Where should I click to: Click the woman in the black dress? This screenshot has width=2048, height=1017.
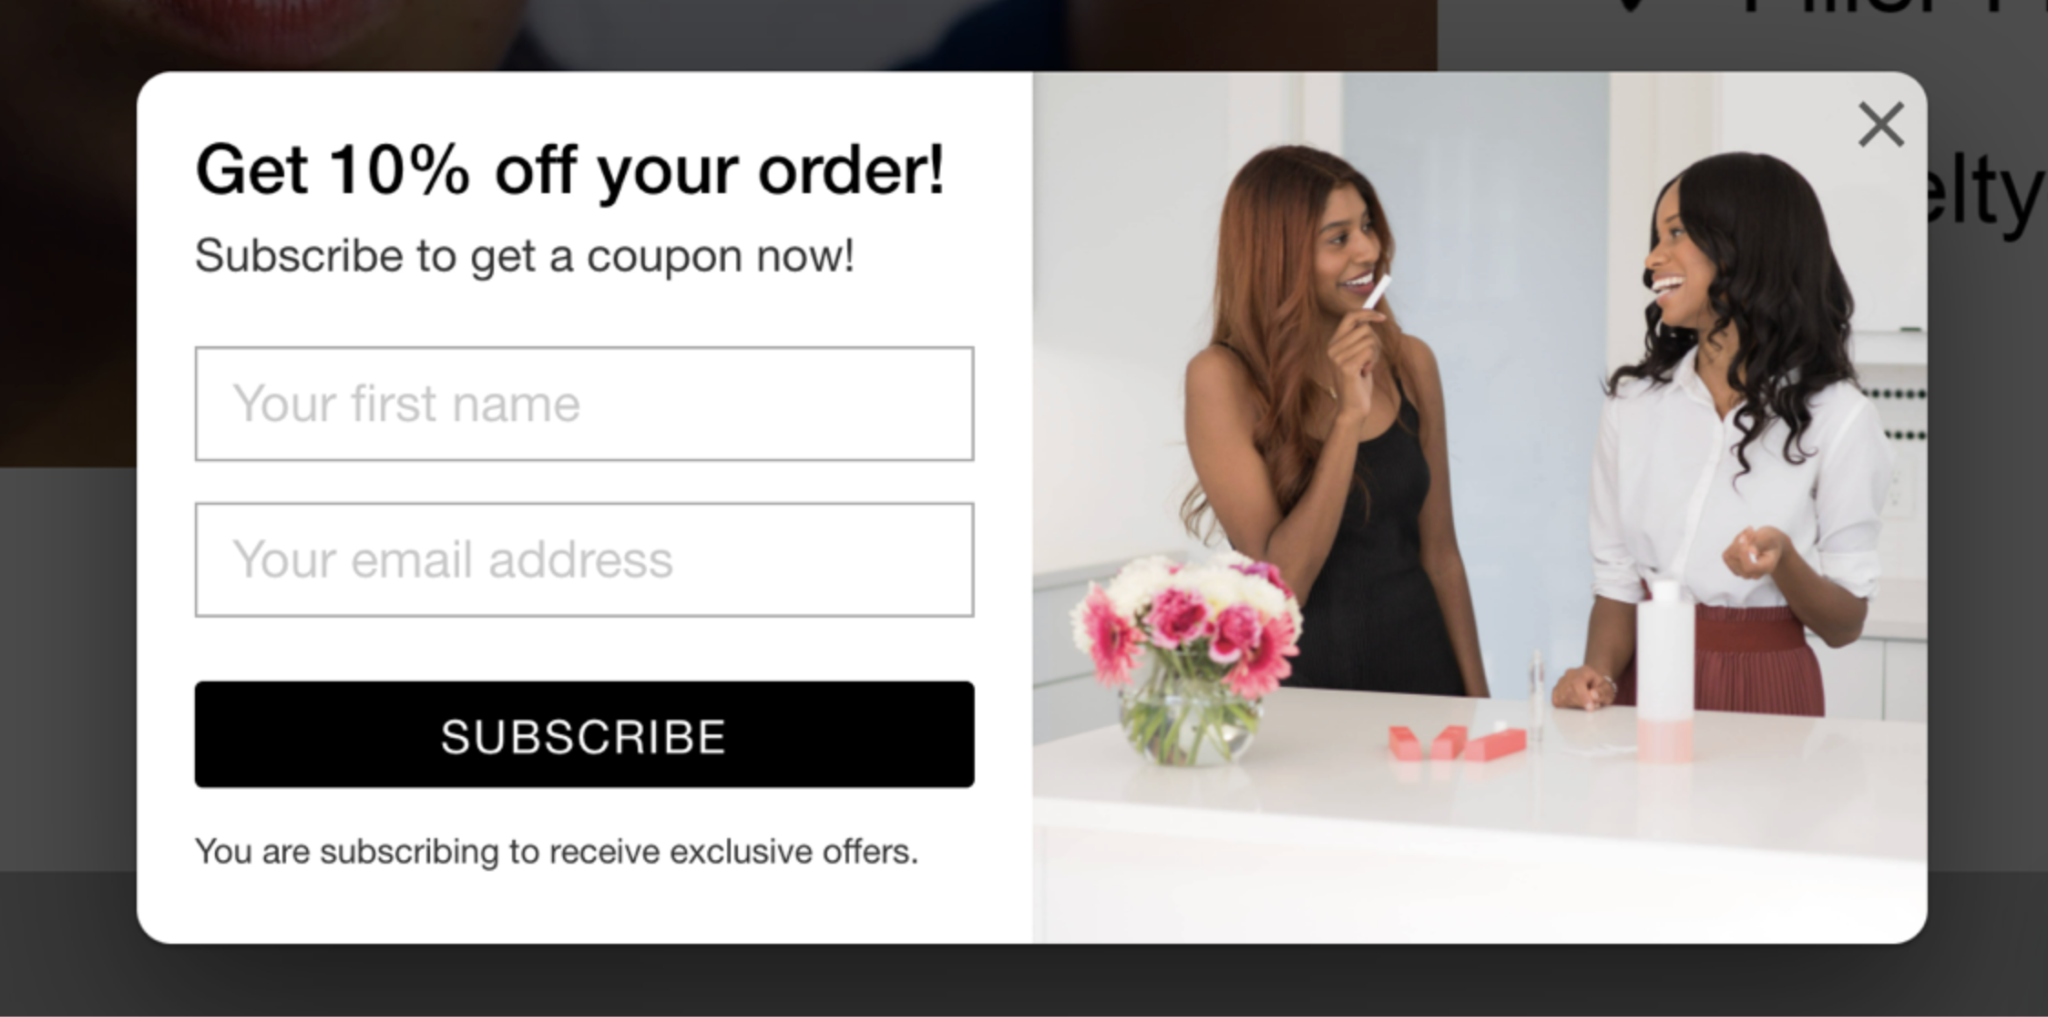[x=1330, y=430]
